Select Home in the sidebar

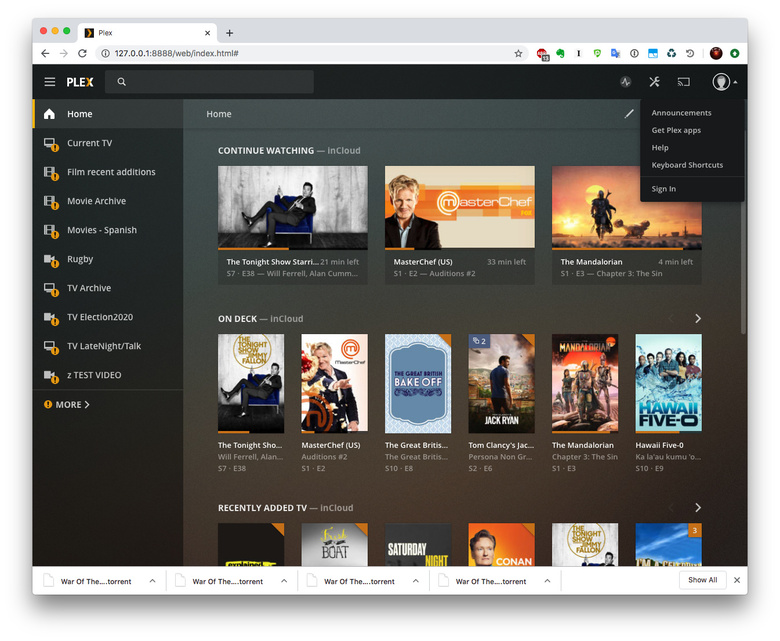[108, 114]
